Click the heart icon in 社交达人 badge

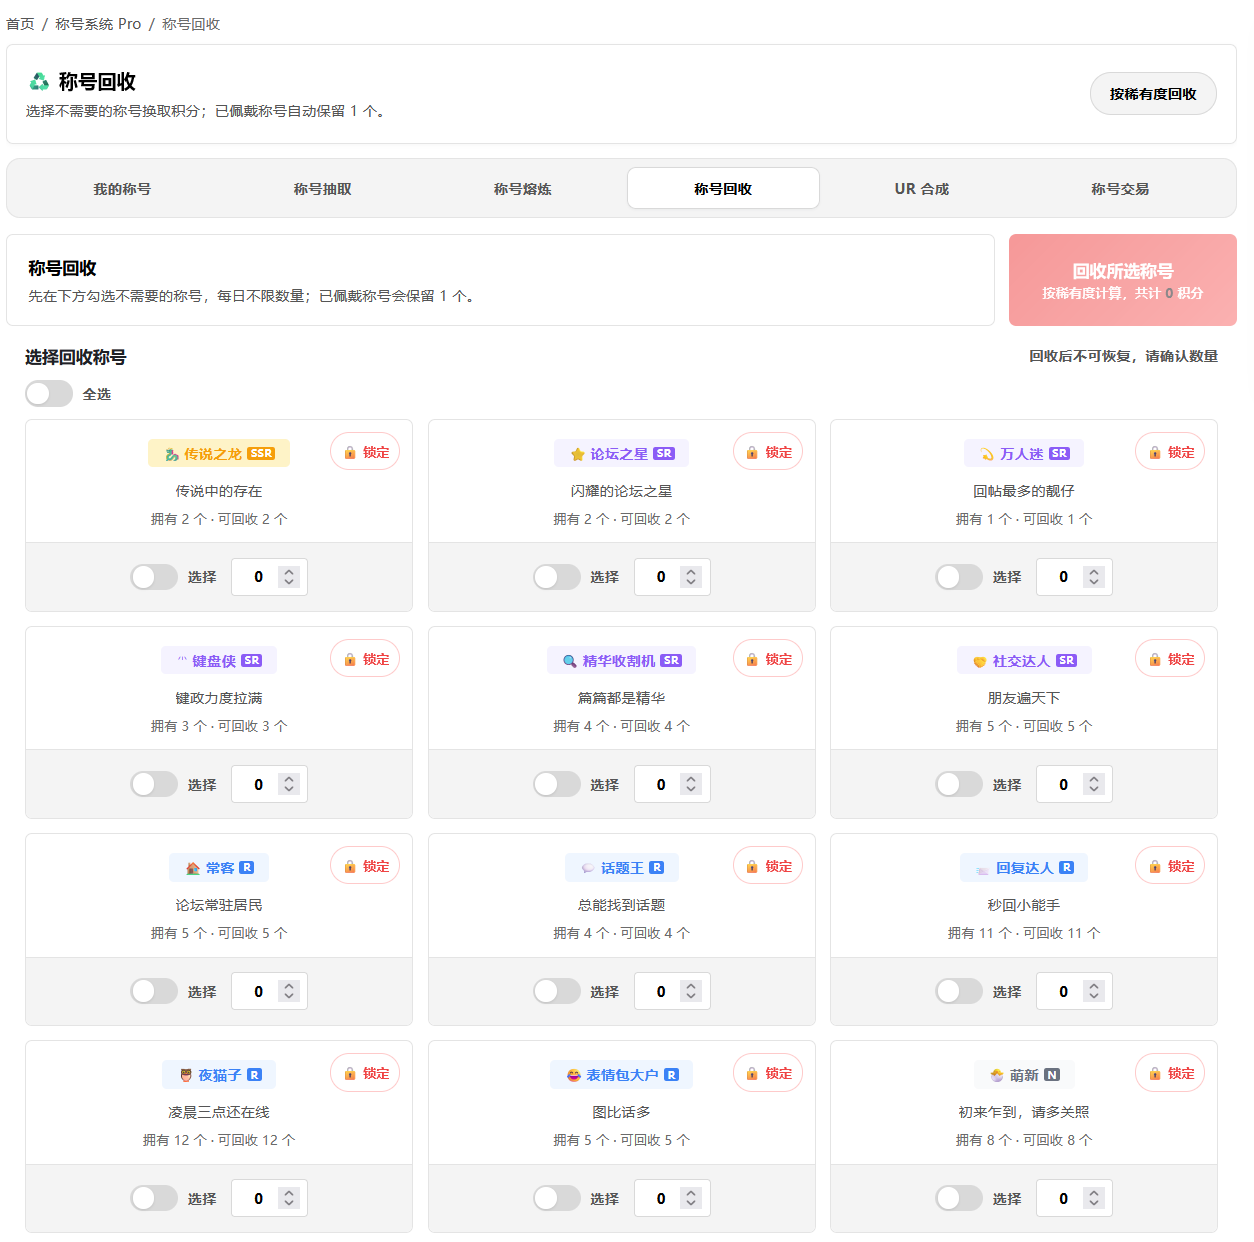980,661
